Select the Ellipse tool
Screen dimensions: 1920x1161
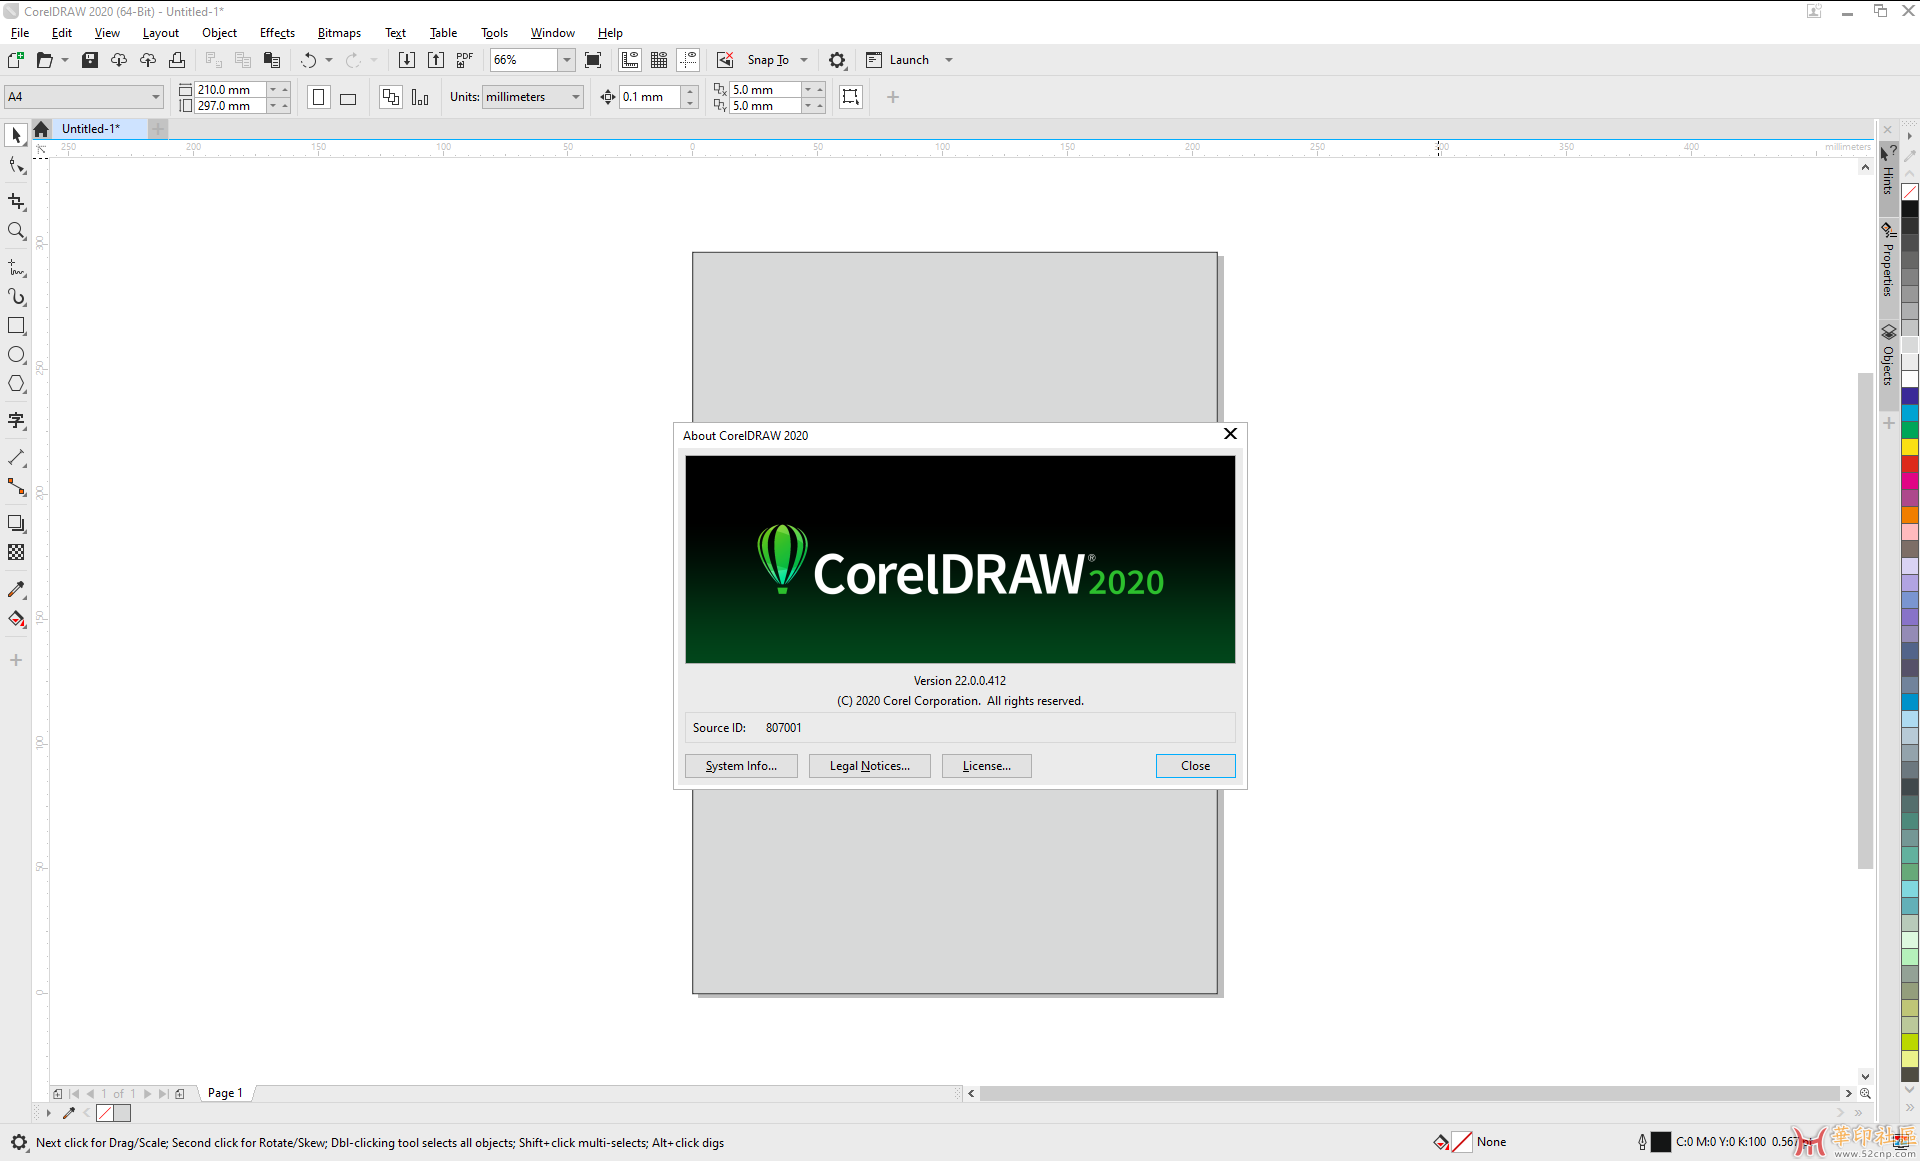16,355
